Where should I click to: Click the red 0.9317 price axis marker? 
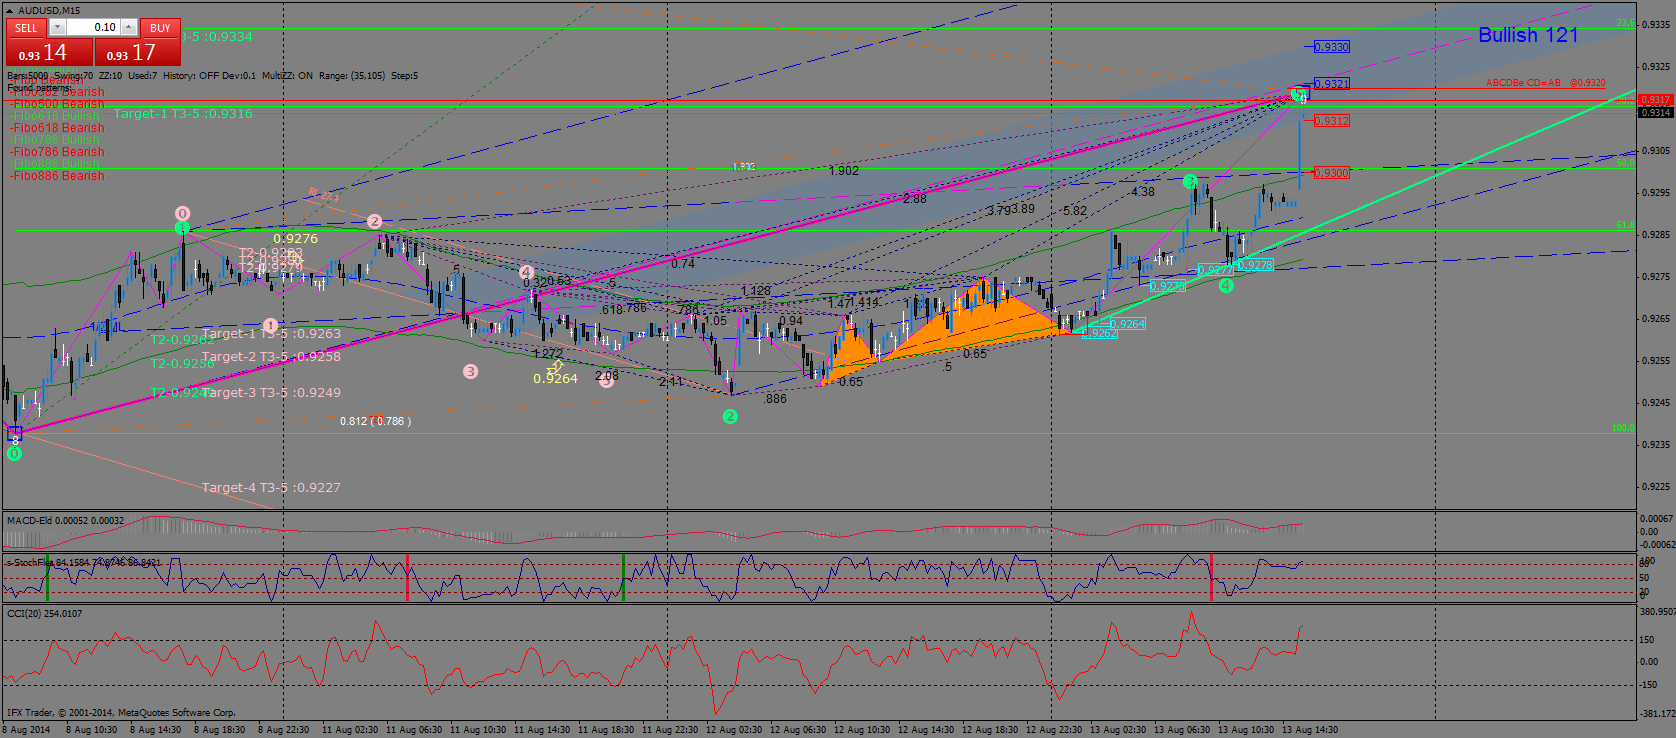point(1656,100)
